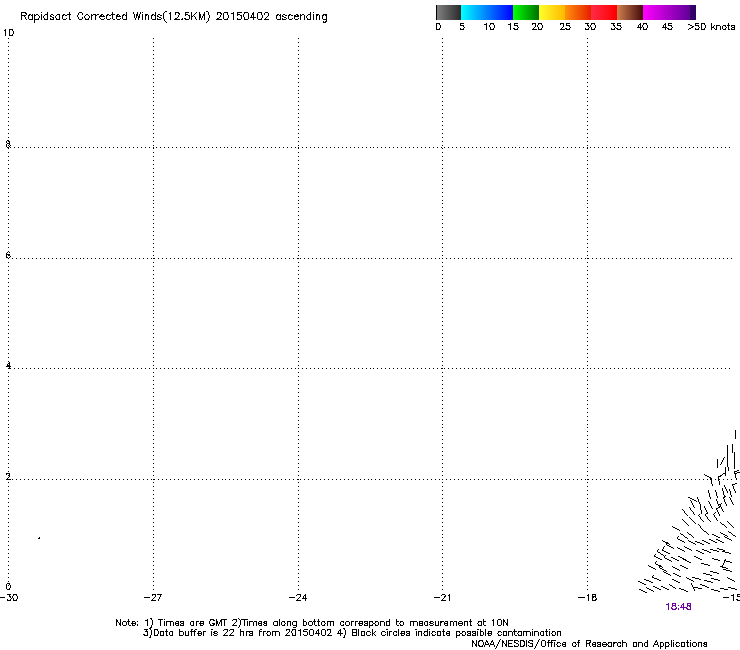Viewport: 740px width, 650px height.
Task: Click the gray 0-5 knots color swatch
Action: [x=448, y=12]
